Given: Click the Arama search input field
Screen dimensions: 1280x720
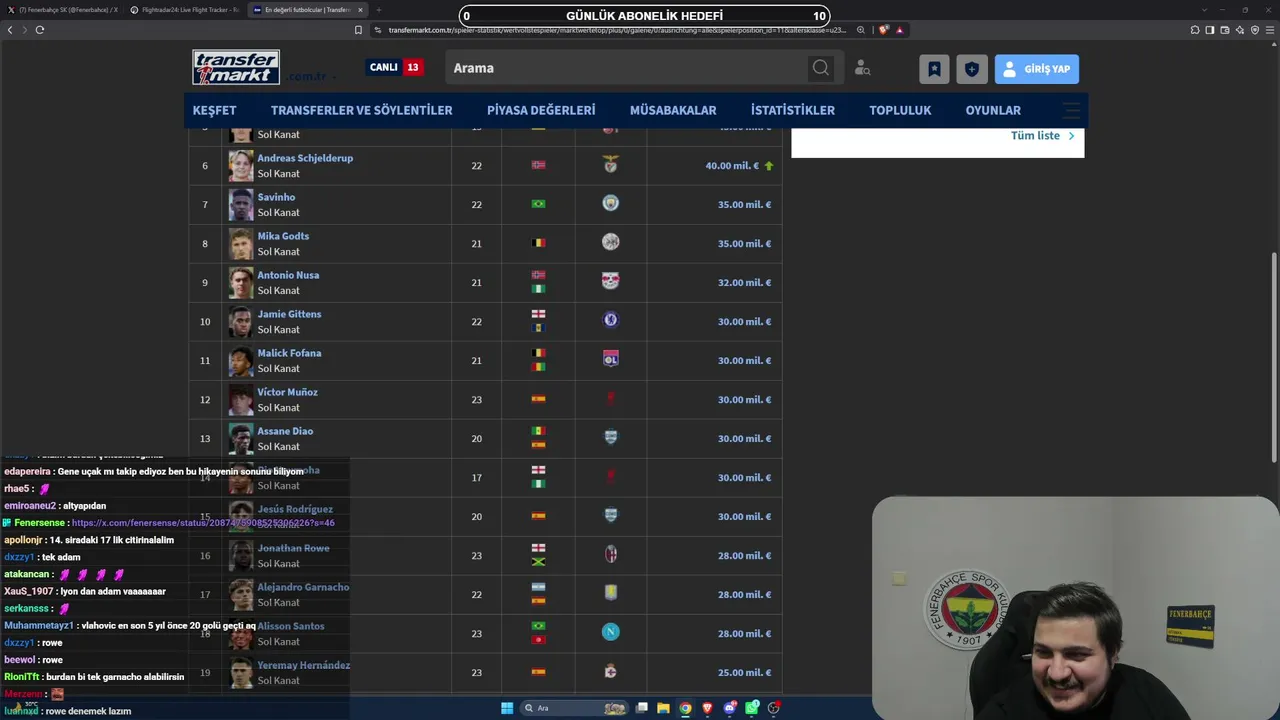Looking at the screenshot, I should click(x=625, y=68).
